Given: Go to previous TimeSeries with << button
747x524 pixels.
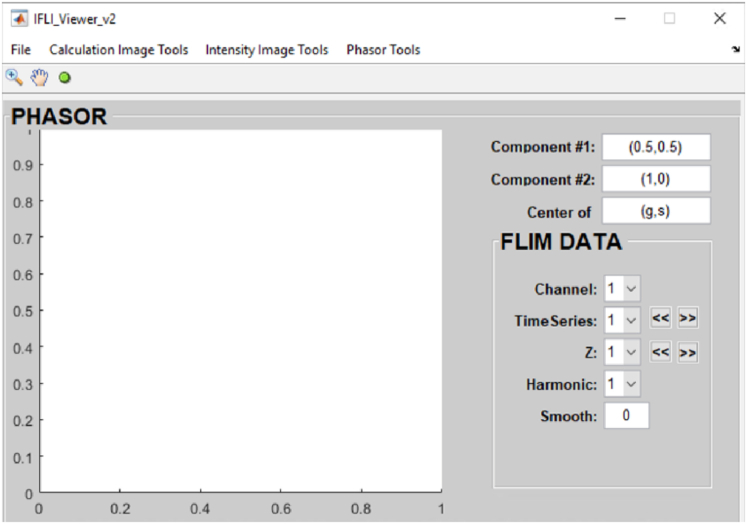Looking at the screenshot, I should click(x=660, y=319).
